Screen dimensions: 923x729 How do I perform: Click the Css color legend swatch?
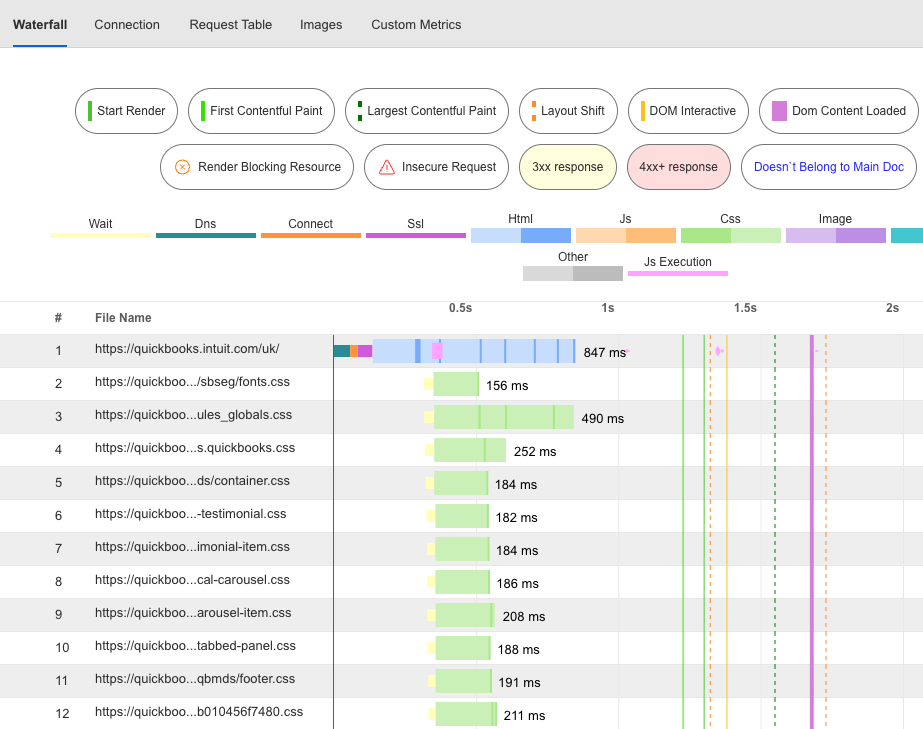(730, 236)
